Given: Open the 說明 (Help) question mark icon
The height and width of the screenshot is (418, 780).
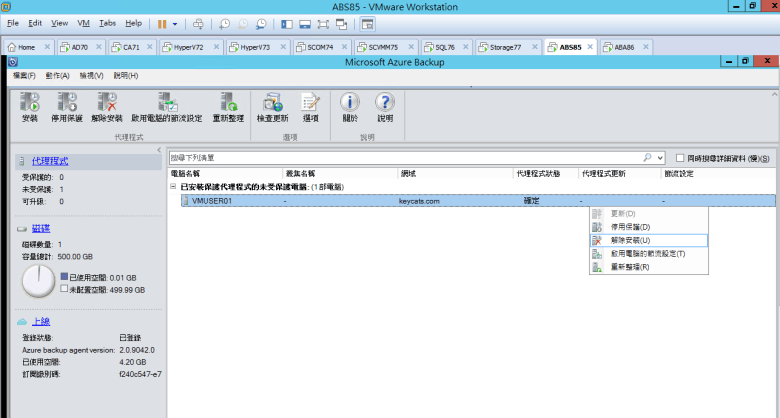Looking at the screenshot, I should [x=385, y=101].
